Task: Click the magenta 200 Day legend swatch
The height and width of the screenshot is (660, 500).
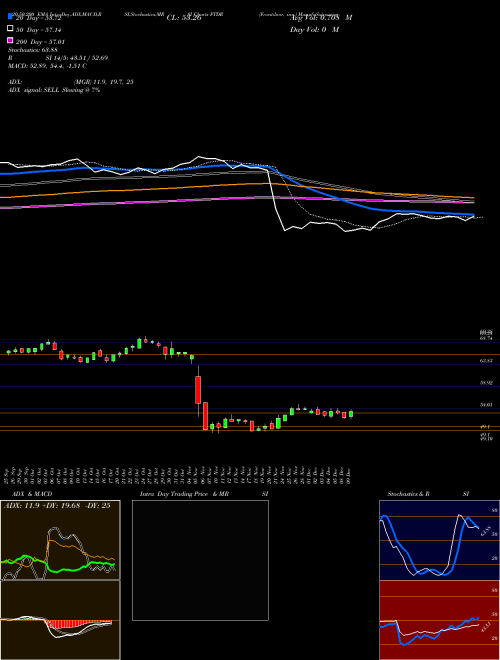Action: 10,40
